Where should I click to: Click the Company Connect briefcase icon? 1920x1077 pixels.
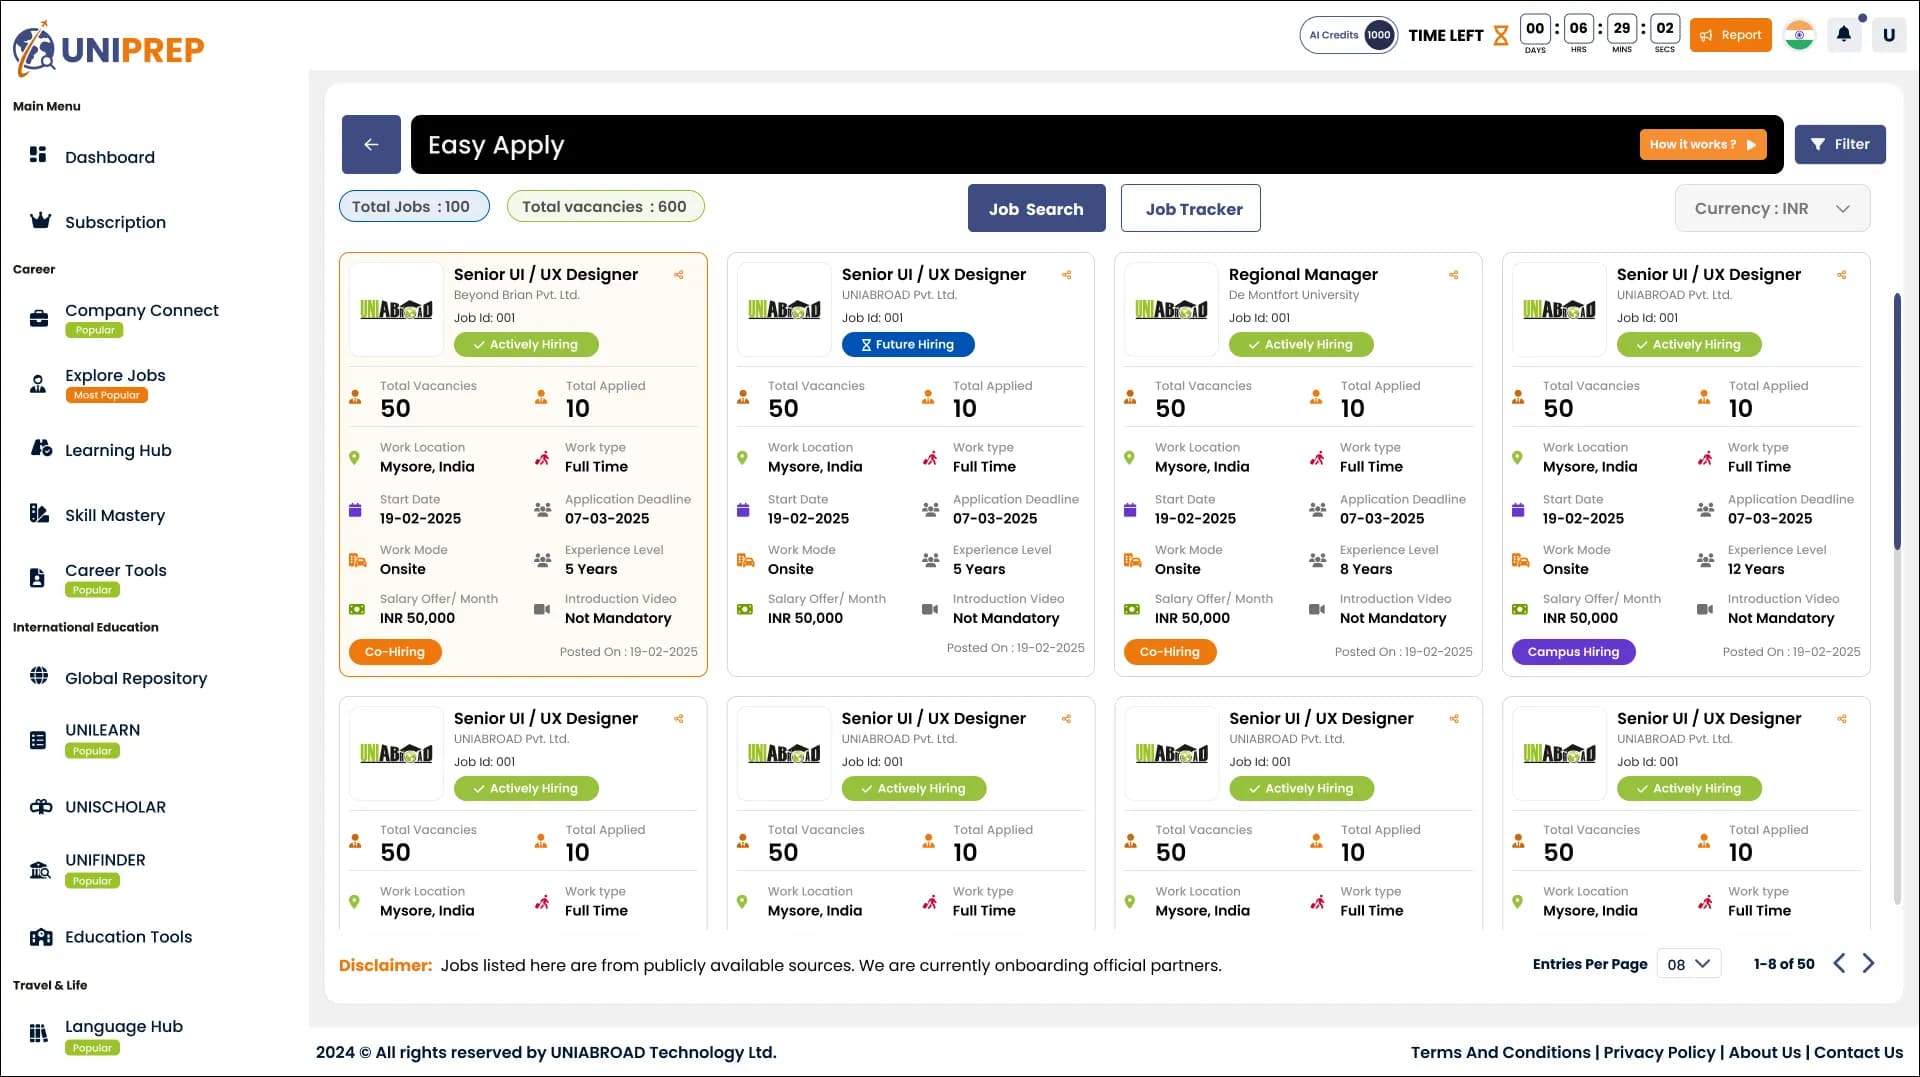click(39, 319)
